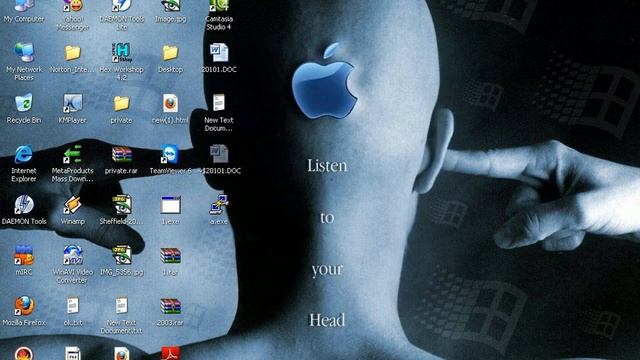Open the DAEMON Tools lightning-disc shortcut

(x=24, y=204)
